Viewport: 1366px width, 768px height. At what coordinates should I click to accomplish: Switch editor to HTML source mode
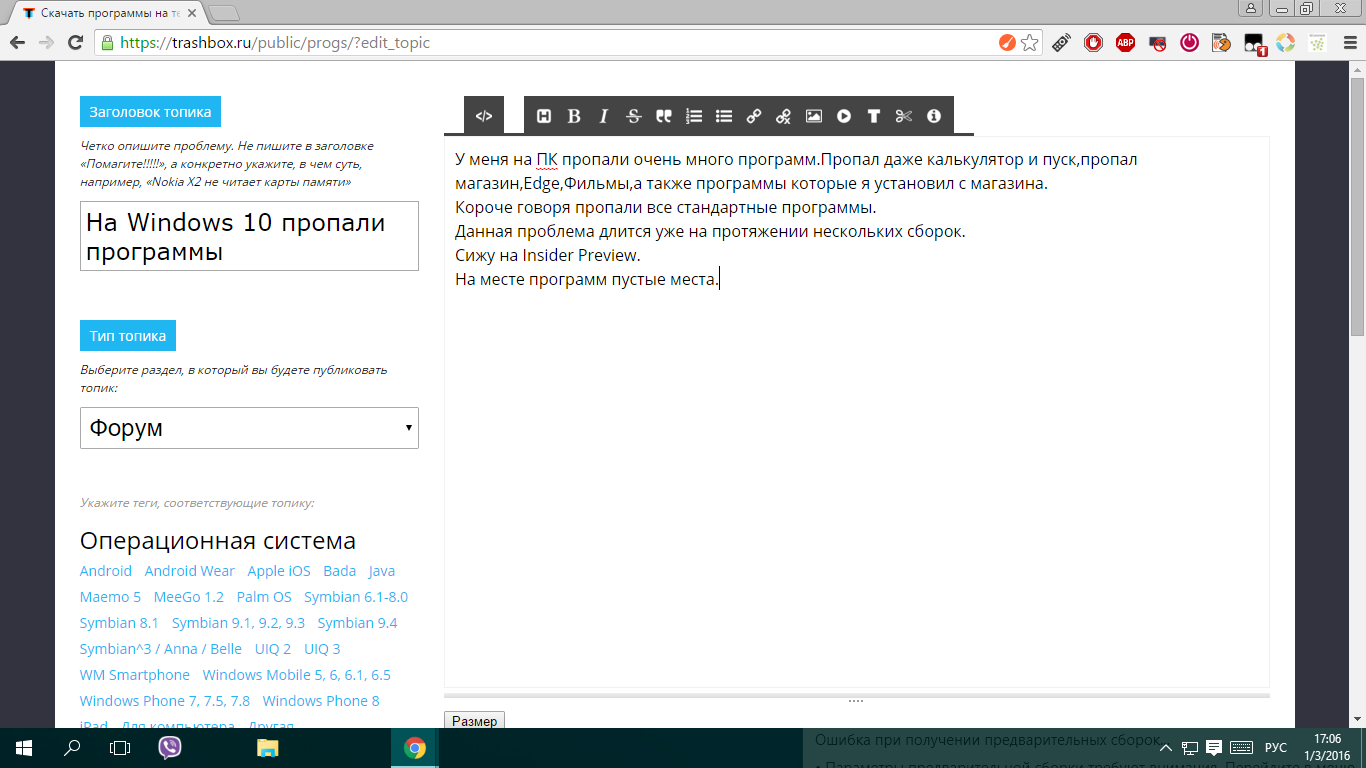(x=484, y=116)
